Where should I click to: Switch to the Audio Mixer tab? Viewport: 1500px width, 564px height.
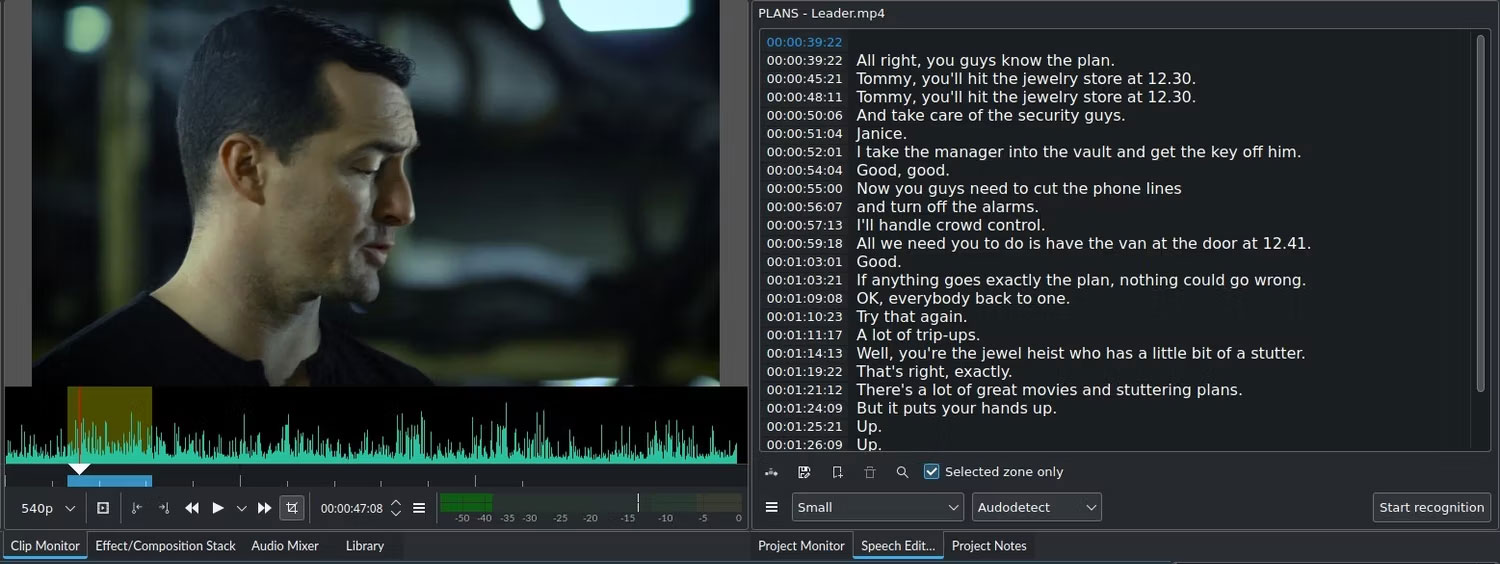point(285,546)
